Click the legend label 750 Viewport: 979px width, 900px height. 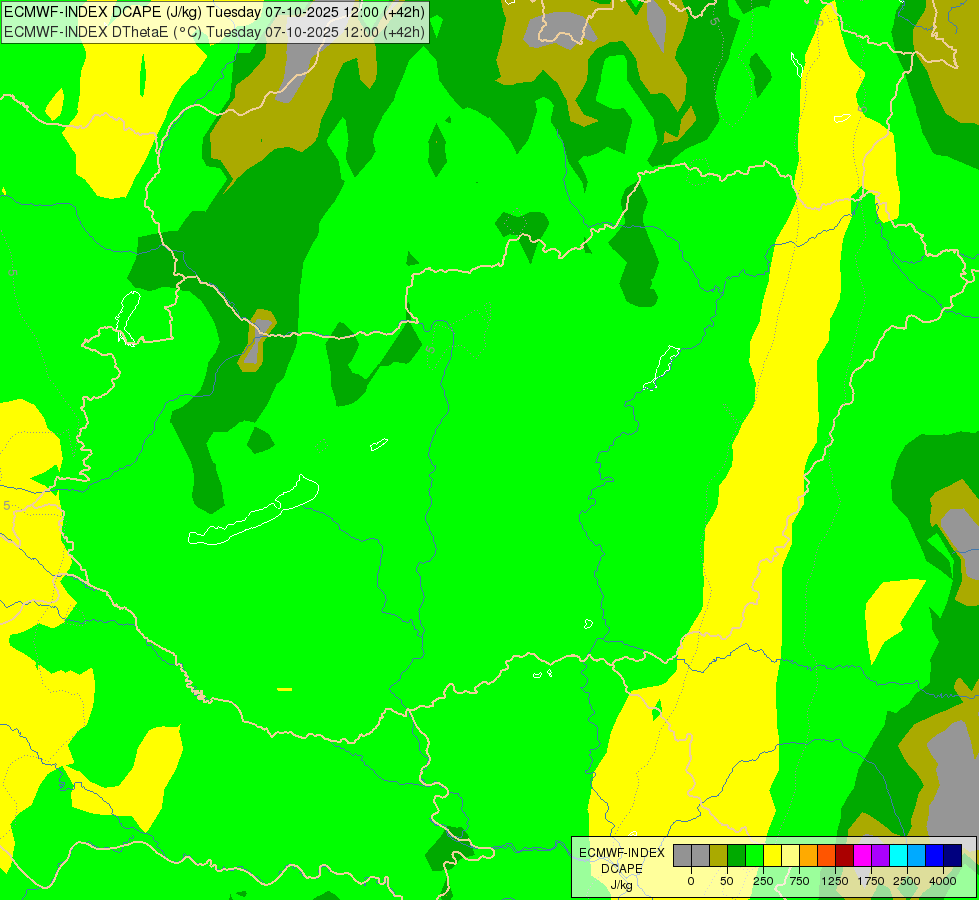click(799, 881)
